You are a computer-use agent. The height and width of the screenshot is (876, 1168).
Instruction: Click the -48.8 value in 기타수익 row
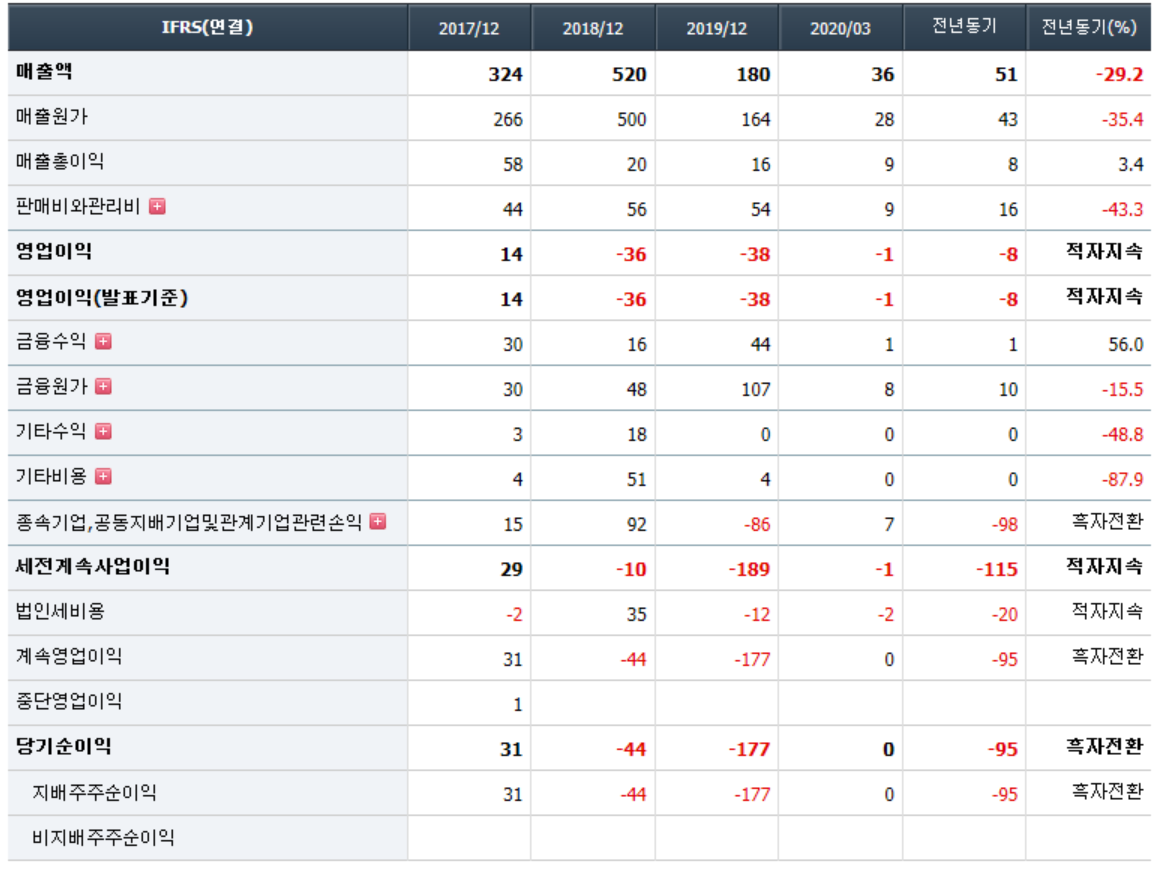[1123, 434]
